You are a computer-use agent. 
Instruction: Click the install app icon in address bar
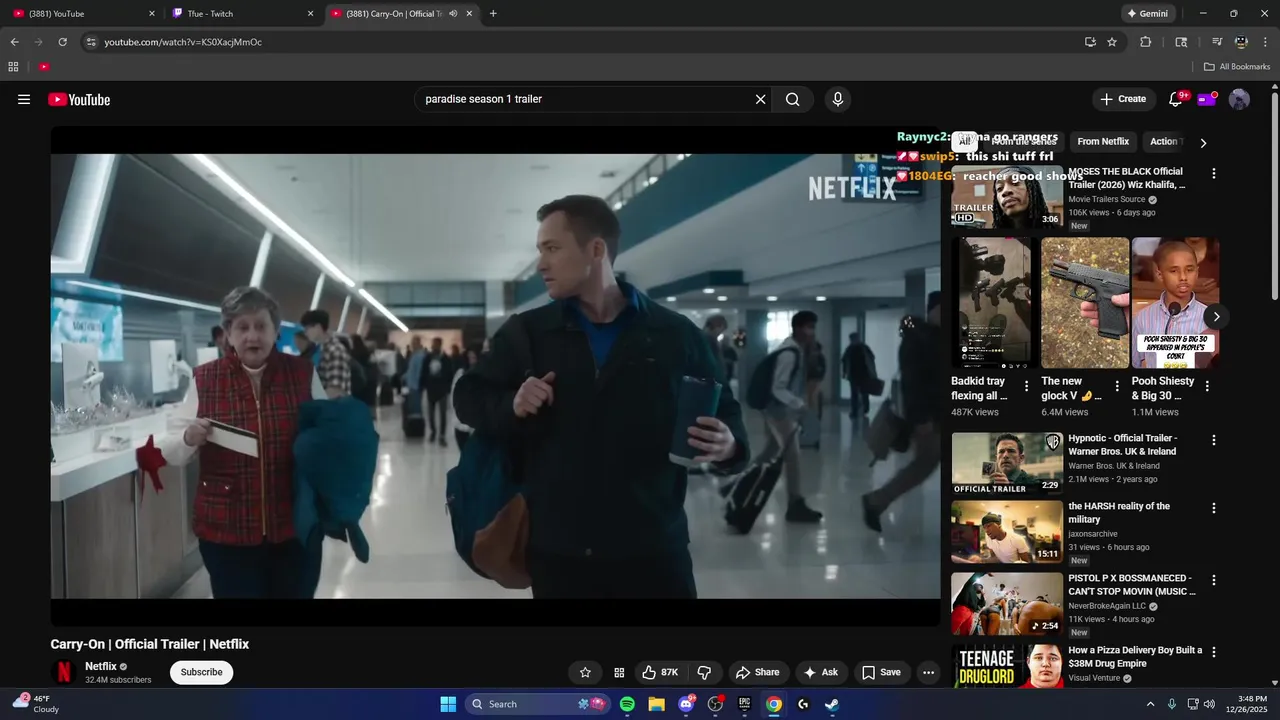pyautogui.click(x=1090, y=42)
